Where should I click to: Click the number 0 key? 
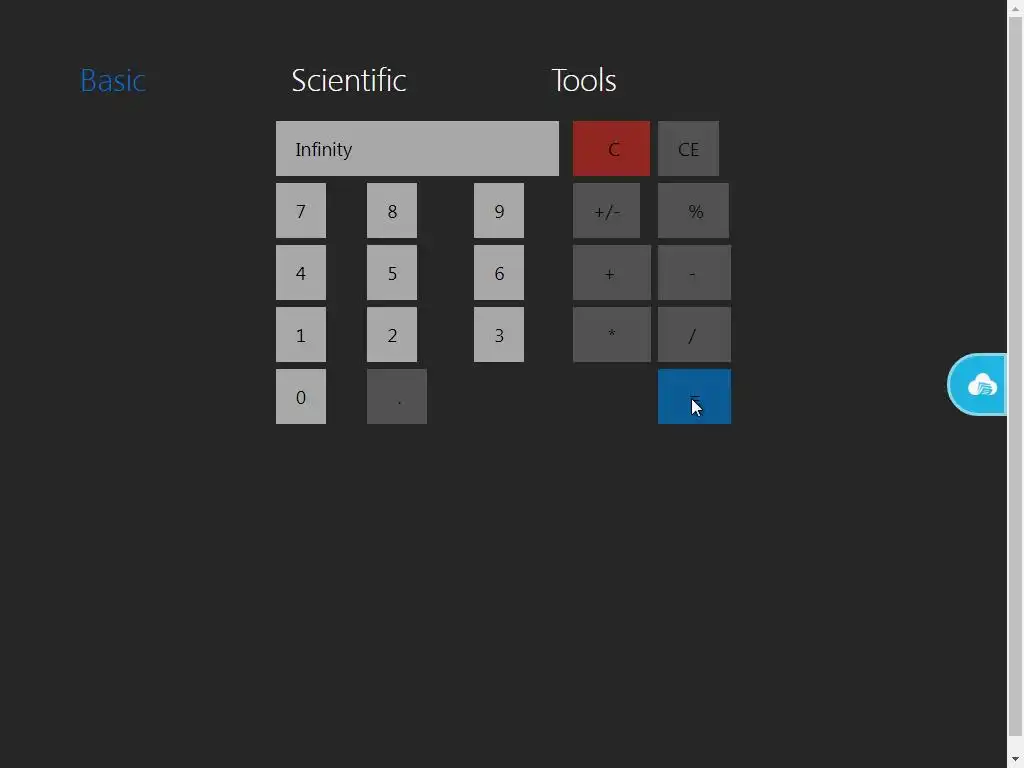(301, 396)
